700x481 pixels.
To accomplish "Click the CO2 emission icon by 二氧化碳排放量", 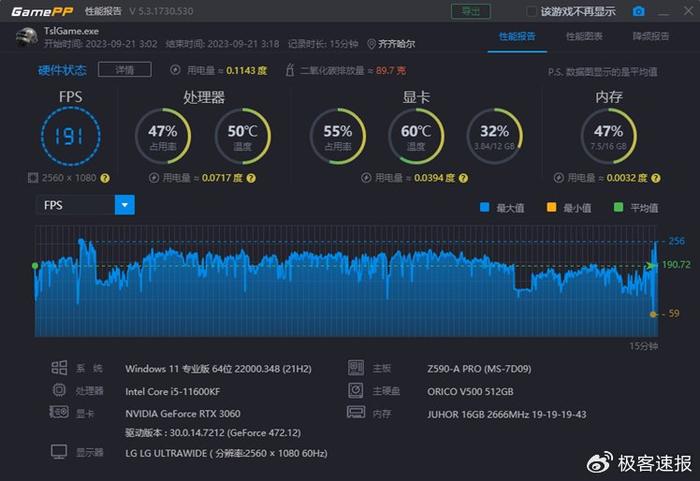I will 290,70.
